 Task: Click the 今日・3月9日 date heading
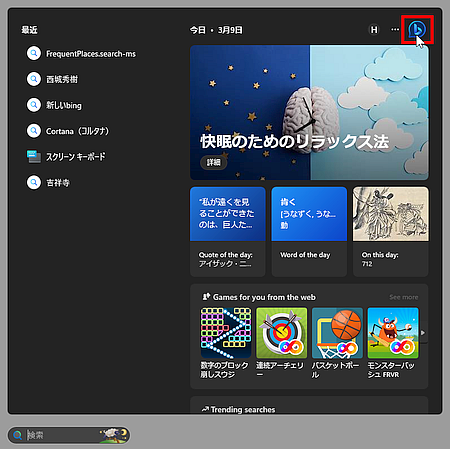pos(216,30)
